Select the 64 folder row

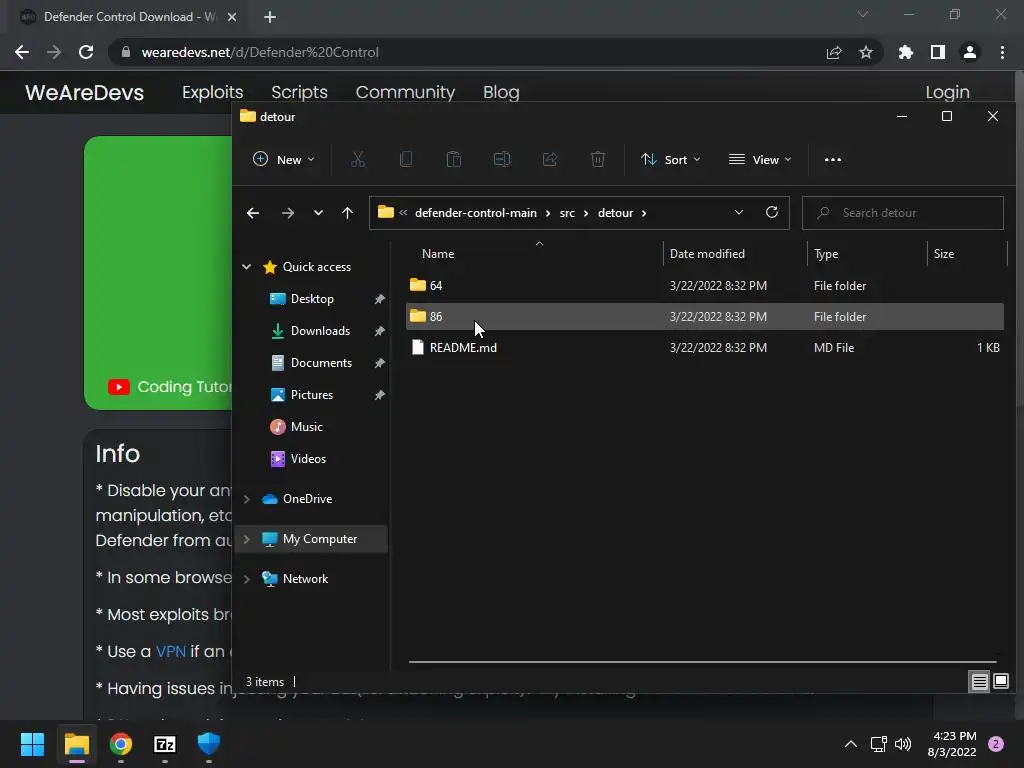click(705, 285)
